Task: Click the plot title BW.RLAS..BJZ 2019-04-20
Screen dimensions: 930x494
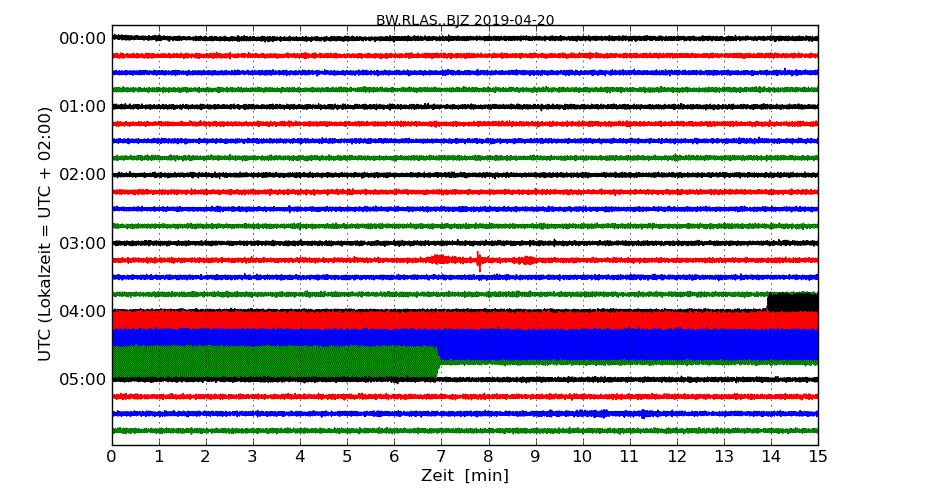Action: pos(465,20)
